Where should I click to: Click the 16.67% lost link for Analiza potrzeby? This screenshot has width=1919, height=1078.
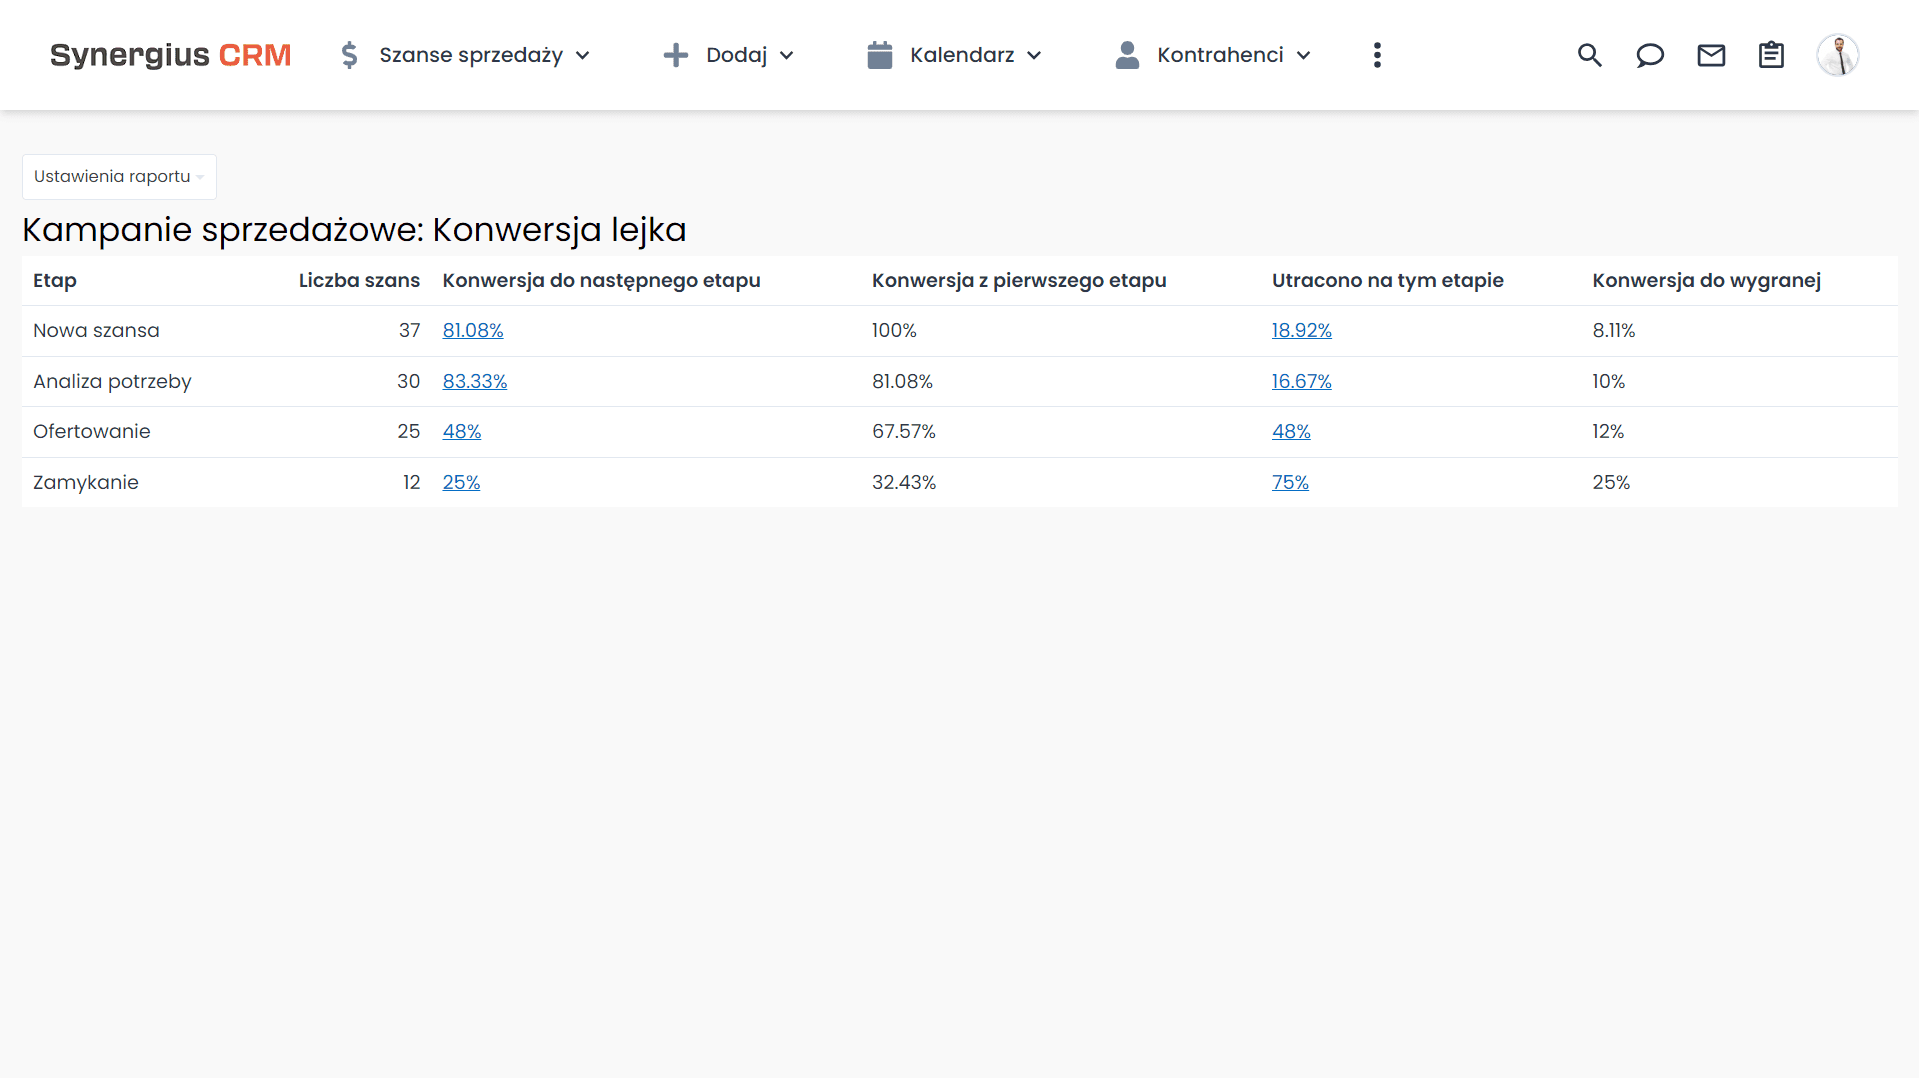click(1301, 381)
